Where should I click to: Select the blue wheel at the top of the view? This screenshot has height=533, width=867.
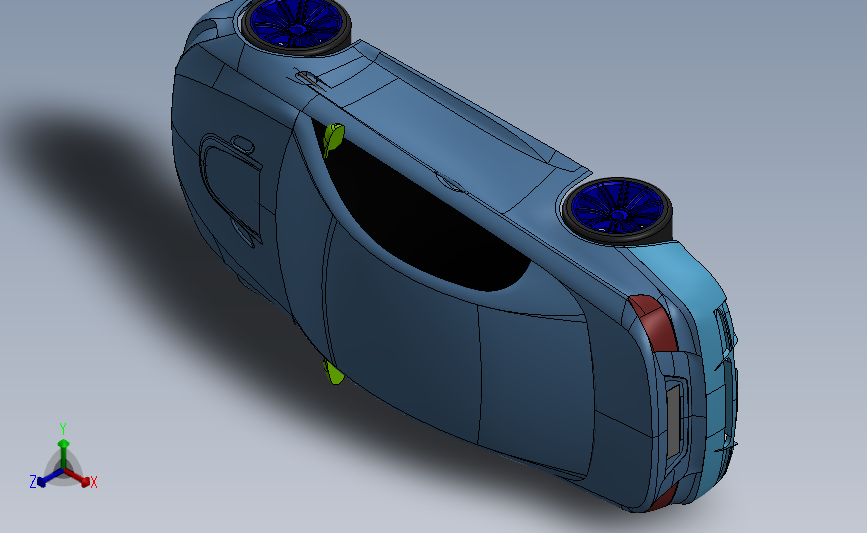tap(296, 25)
